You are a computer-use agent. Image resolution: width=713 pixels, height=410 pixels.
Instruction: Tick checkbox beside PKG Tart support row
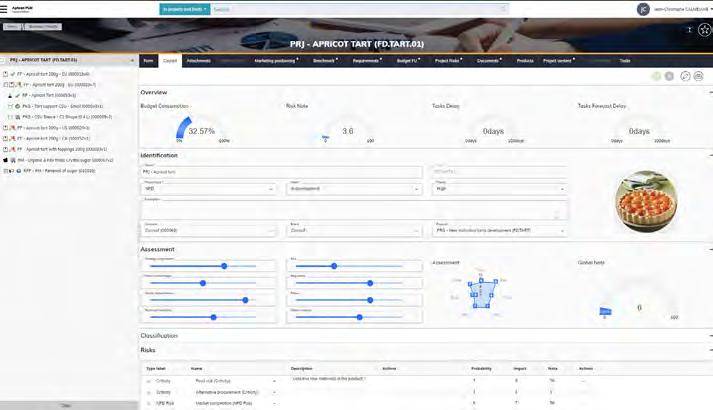pyautogui.click(x=10, y=106)
